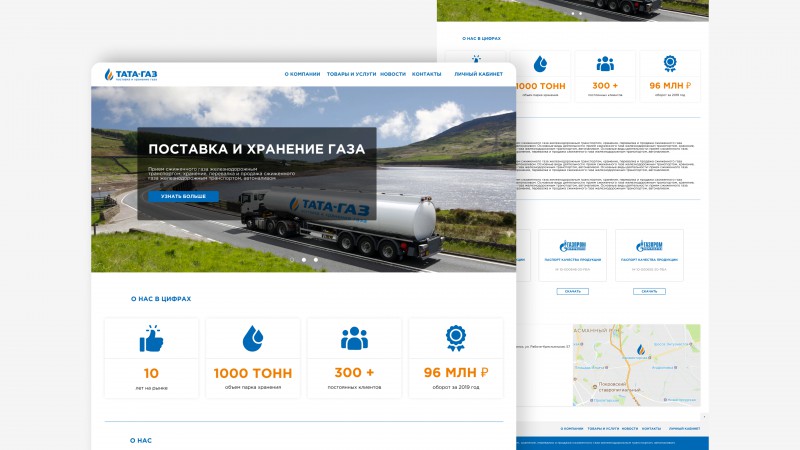Click the people icon in background page stats
Screen dimensions: 800x450
coord(605,64)
